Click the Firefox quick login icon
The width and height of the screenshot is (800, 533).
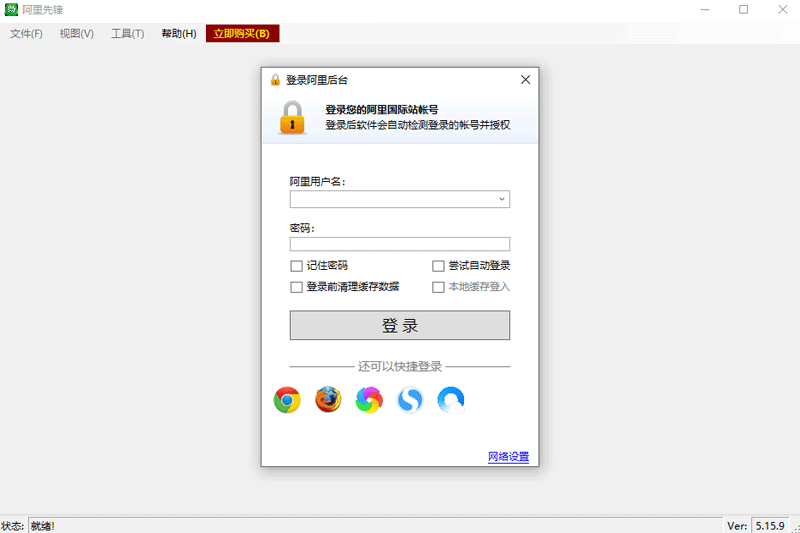(x=328, y=400)
